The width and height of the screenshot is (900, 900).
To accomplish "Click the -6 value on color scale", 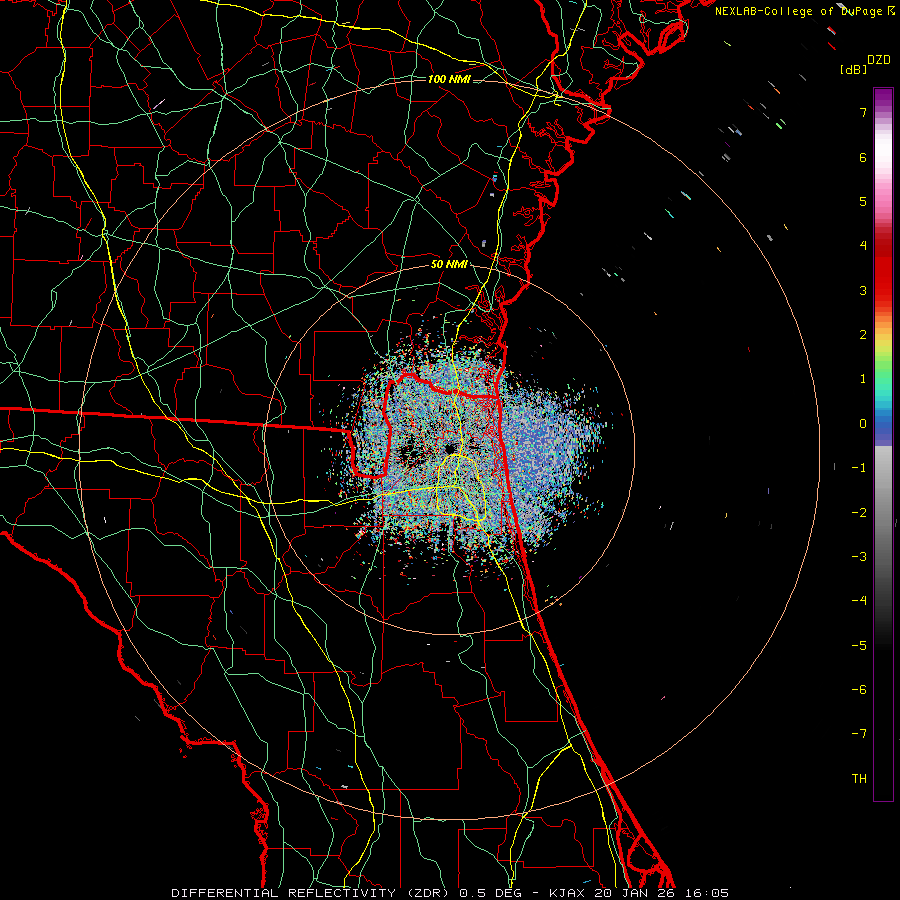I will [x=859, y=689].
